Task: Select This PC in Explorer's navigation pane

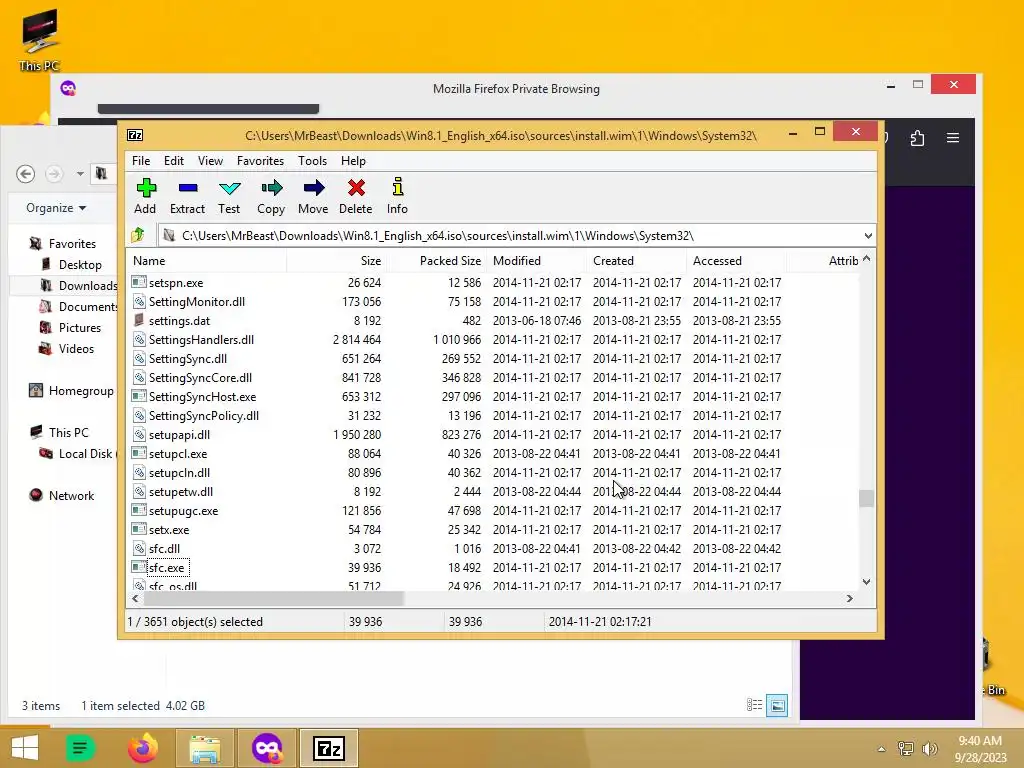Action: click(x=68, y=432)
